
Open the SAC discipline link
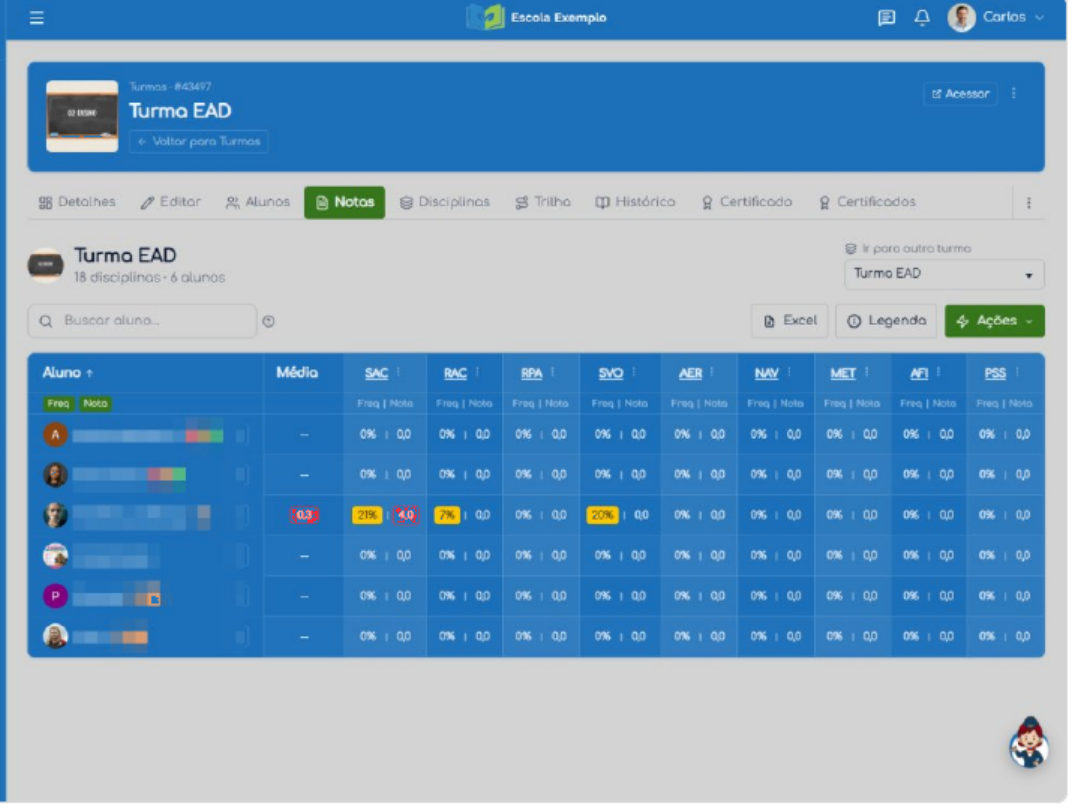(x=376, y=373)
